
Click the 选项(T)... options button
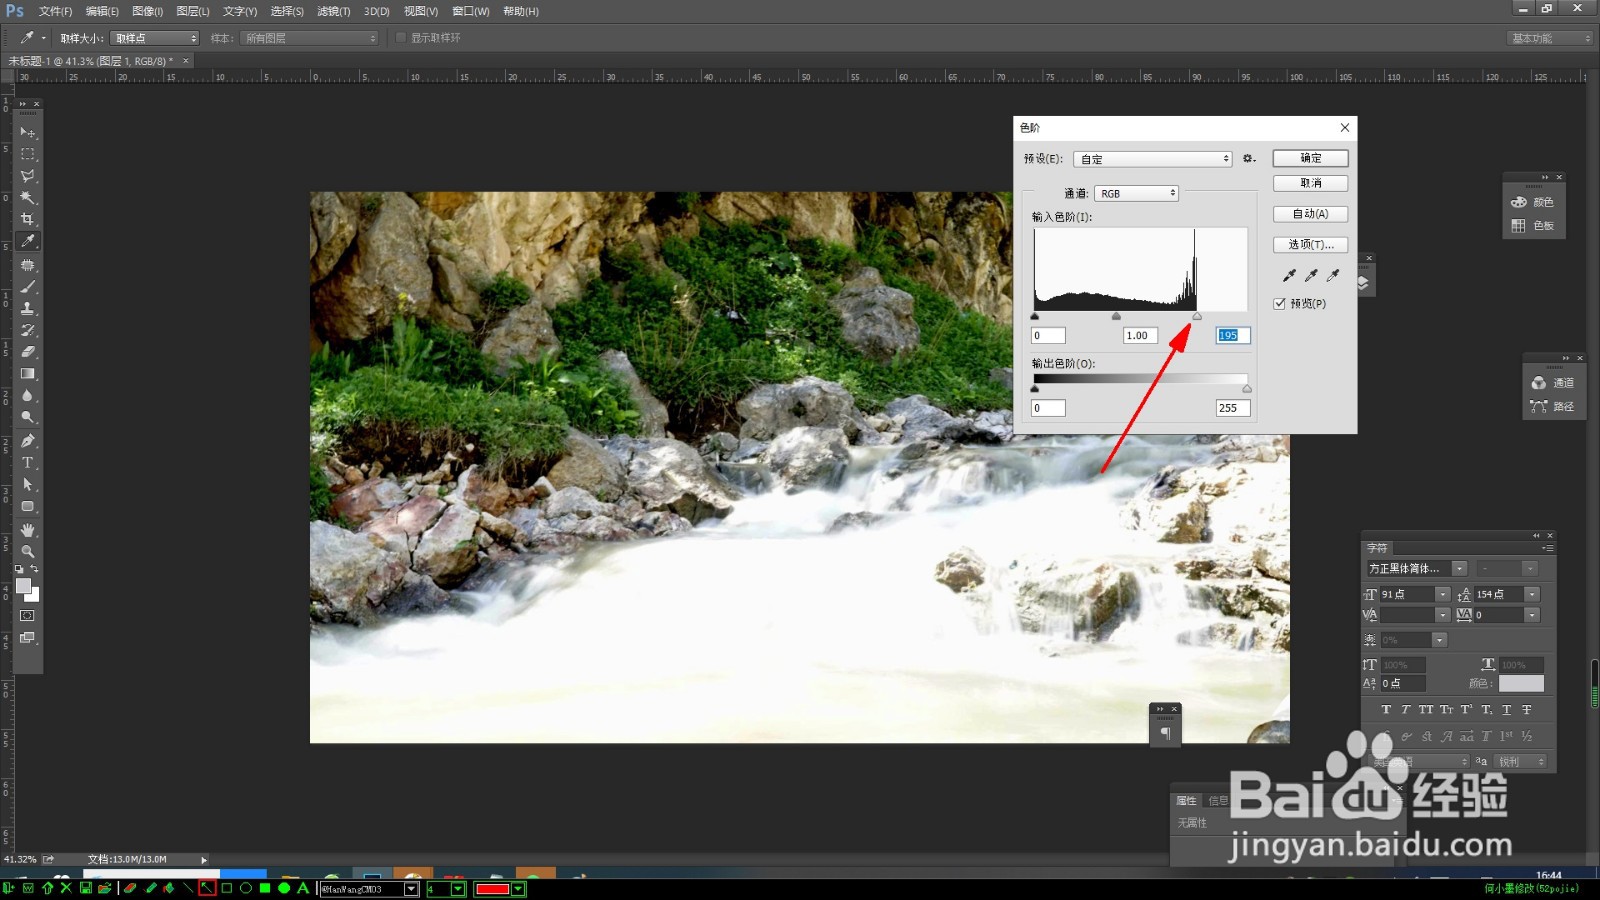(1311, 245)
